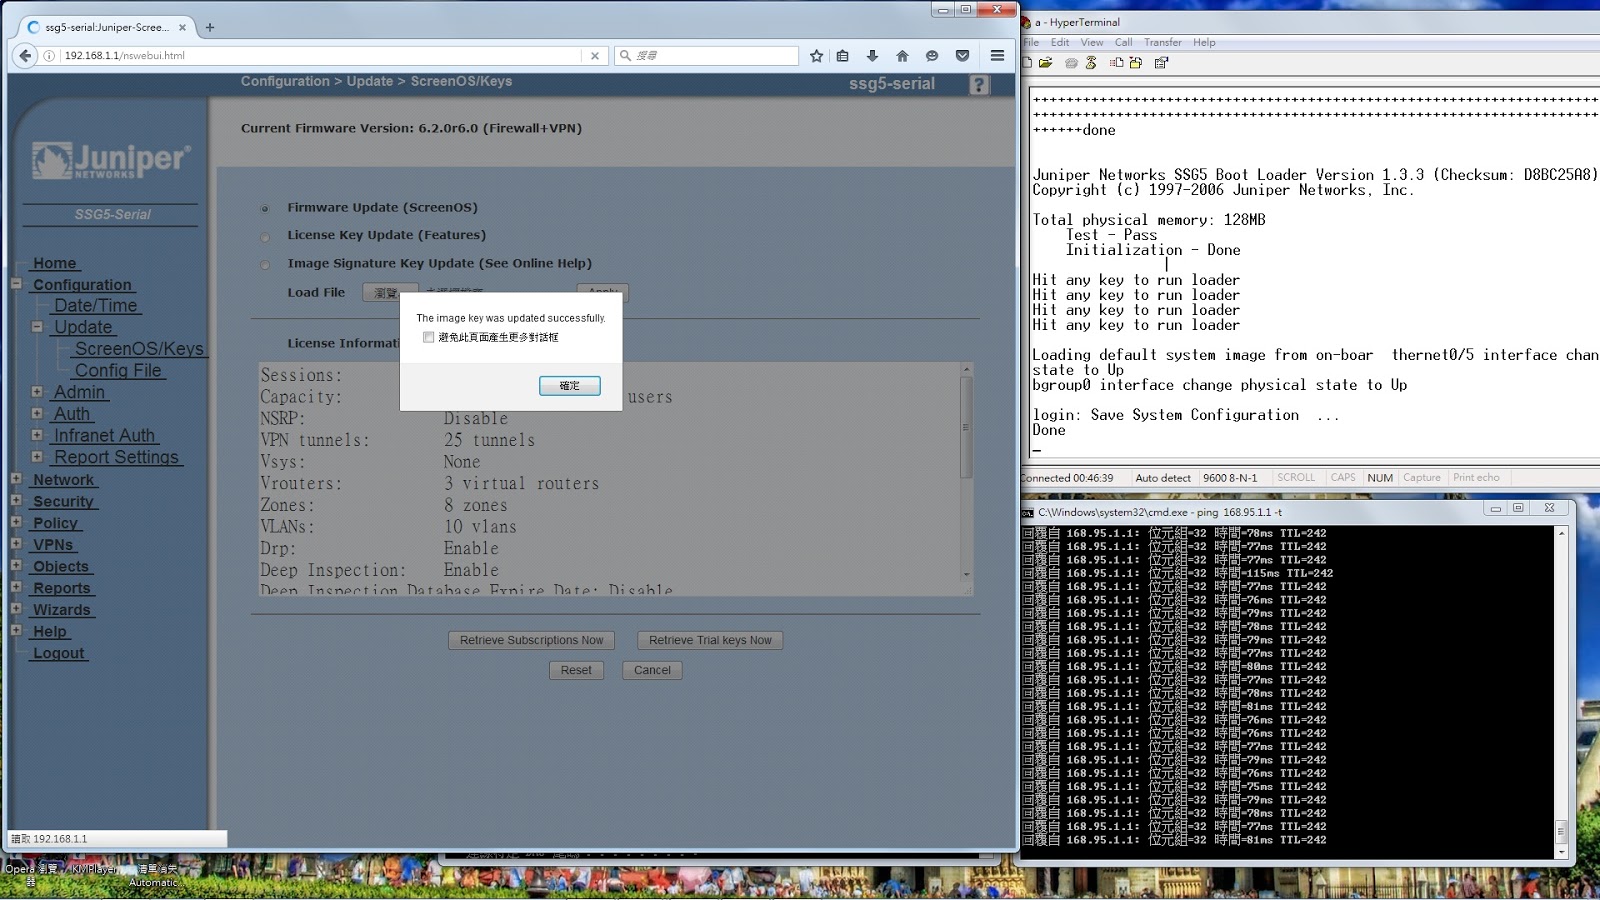Viewport: 1600px width, 900px height.
Task: Click the New connection icon in HyperTerminal
Action: click(1027, 63)
